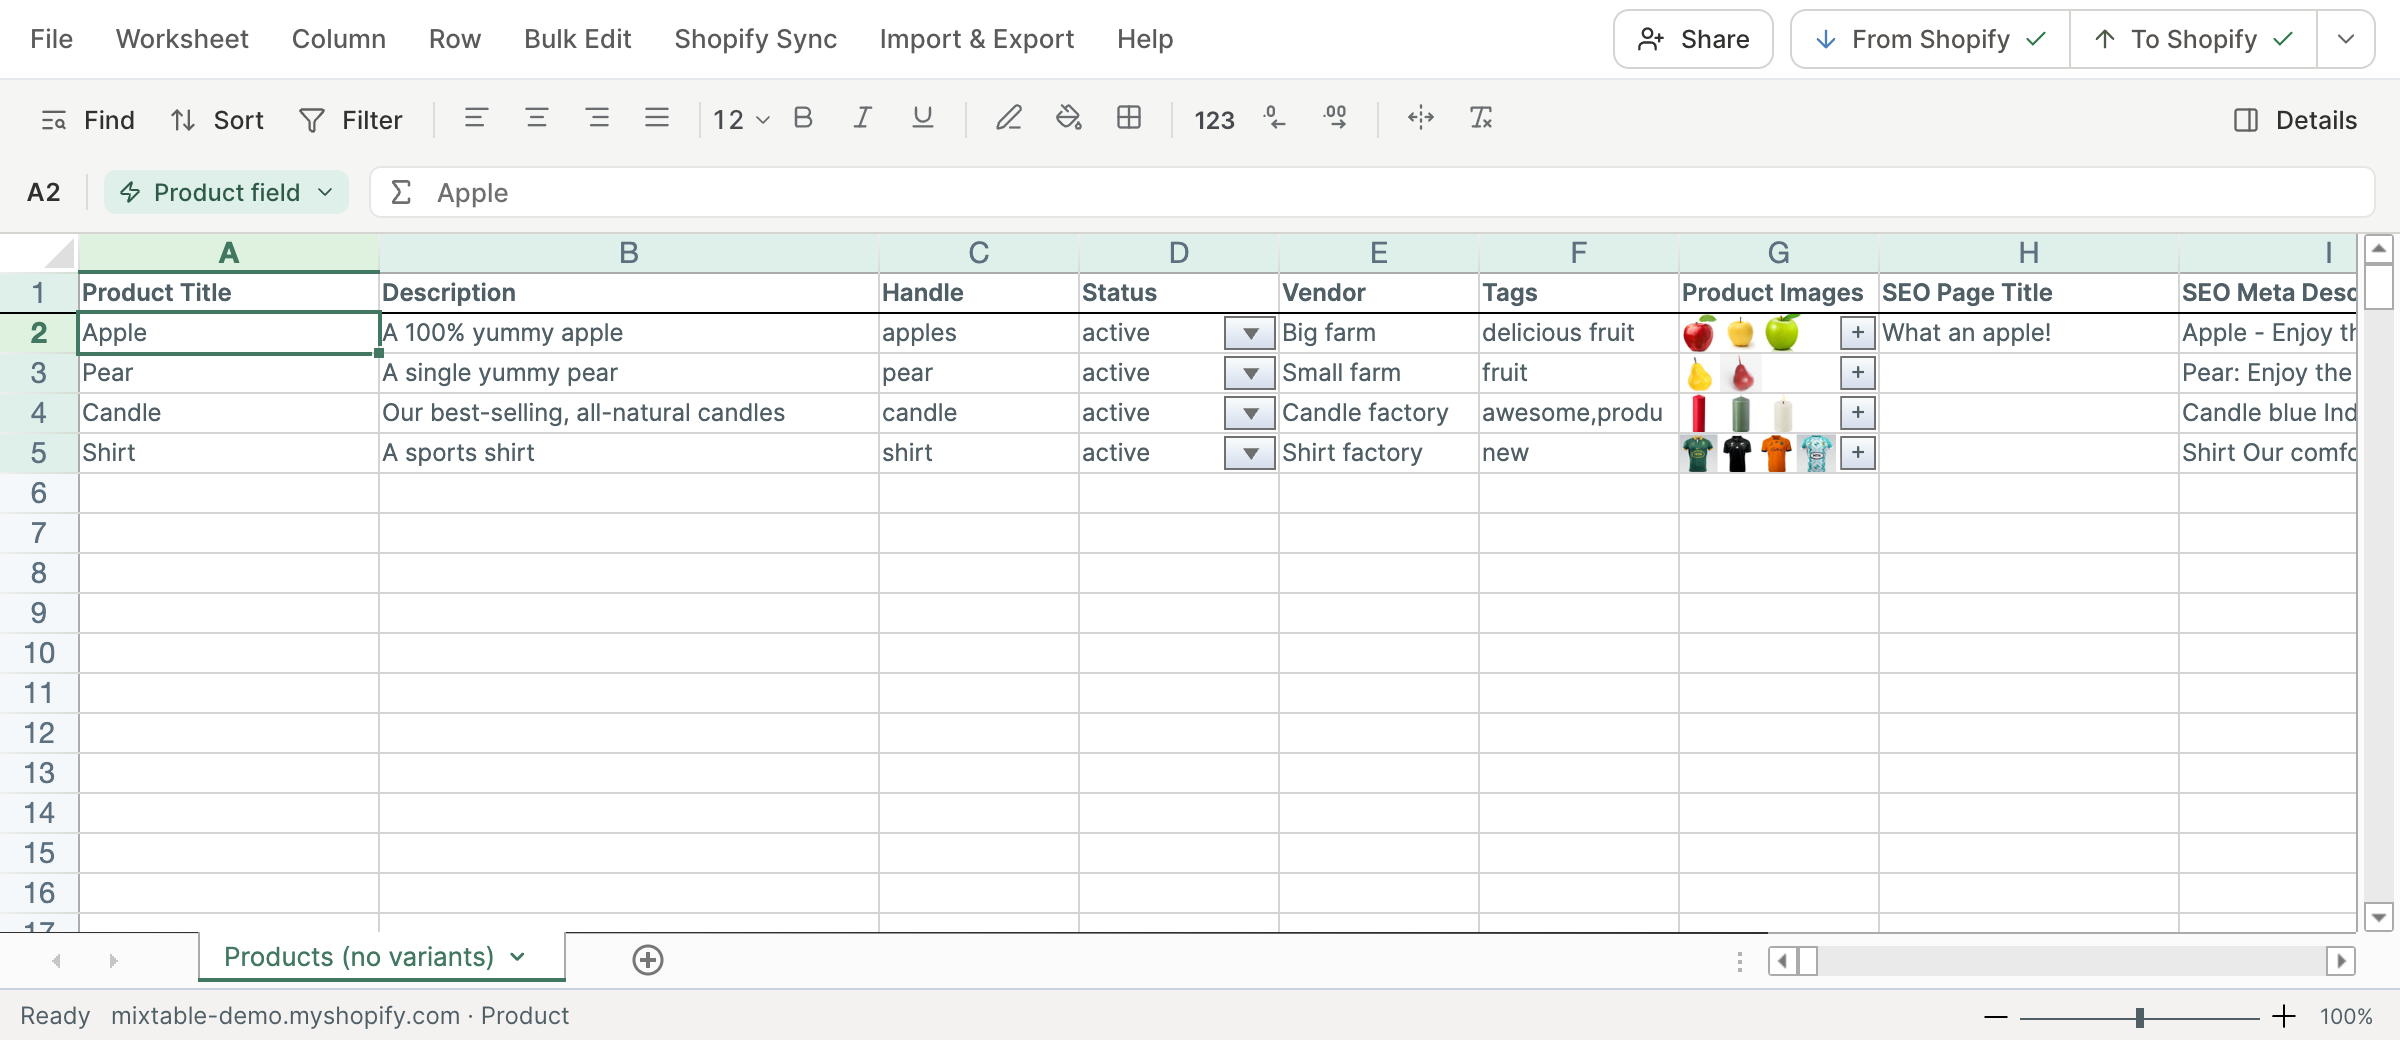Screen dimensions: 2400x1040
Task: Click the zoom in plus button
Action: [x=2284, y=1017]
